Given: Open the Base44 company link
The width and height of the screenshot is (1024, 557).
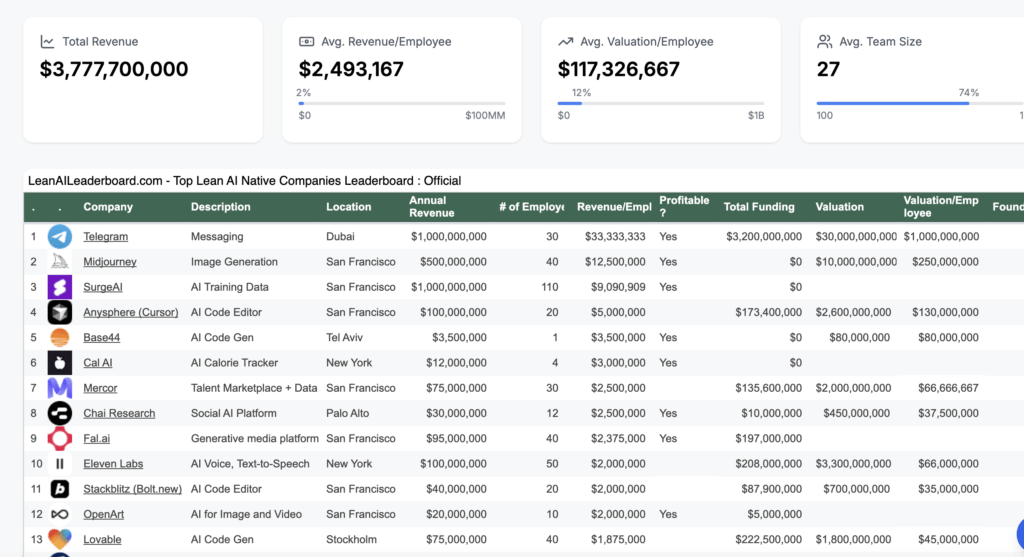Looking at the screenshot, I should click(x=101, y=338).
